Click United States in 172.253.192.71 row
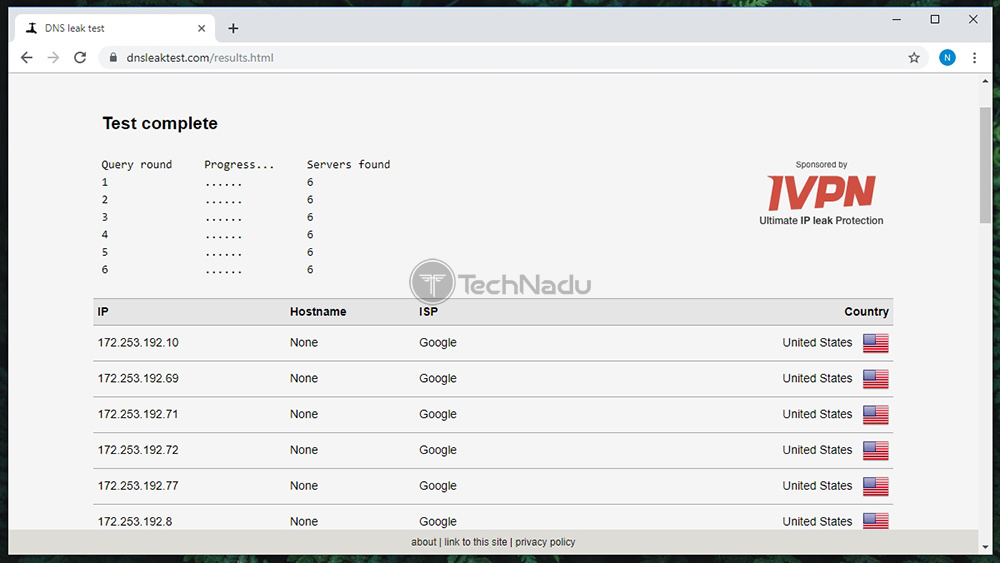 point(817,414)
